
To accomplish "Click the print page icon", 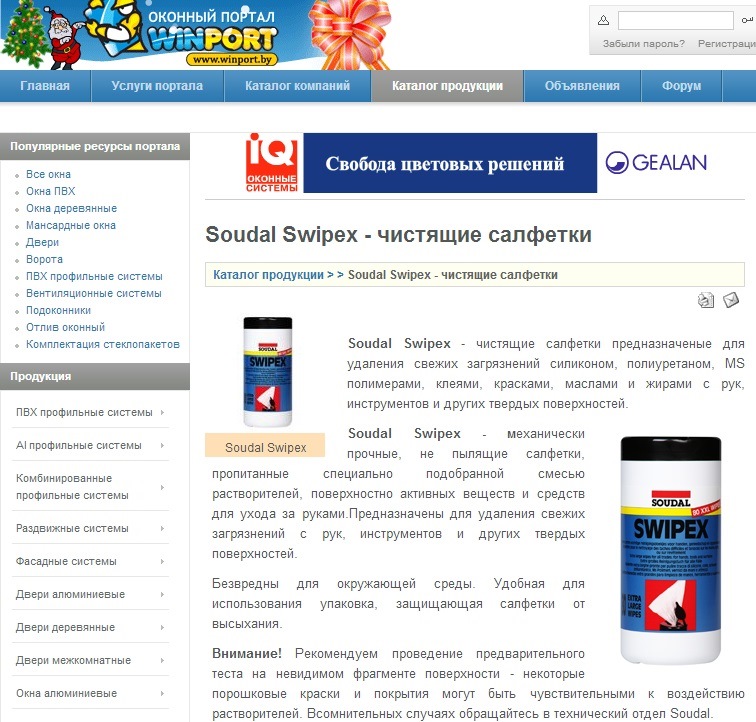I will pyautogui.click(x=706, y=300).
